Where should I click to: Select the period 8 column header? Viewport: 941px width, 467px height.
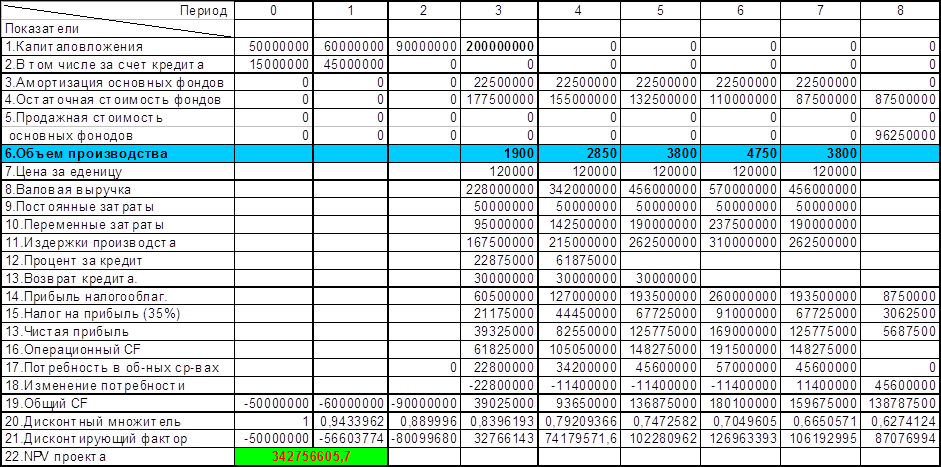902,10
